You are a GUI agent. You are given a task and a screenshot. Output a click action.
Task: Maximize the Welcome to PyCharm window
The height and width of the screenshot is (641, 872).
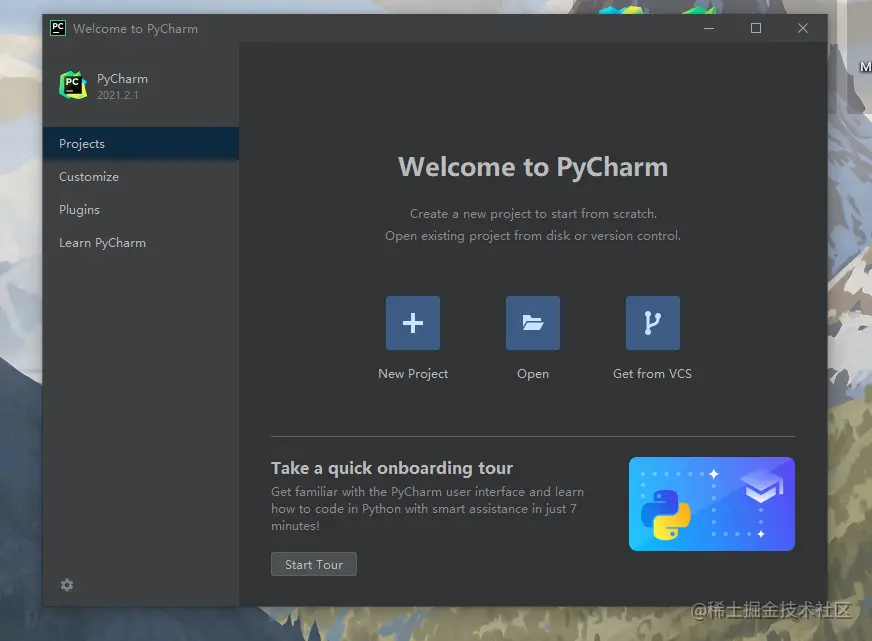pos(756,28)
